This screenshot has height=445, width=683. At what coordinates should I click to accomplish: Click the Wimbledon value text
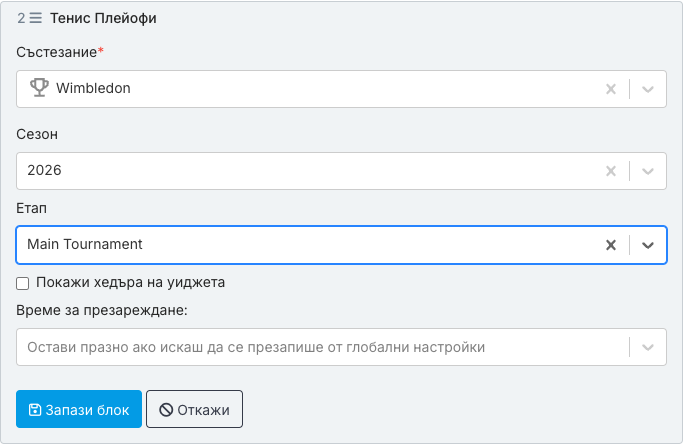click(x=93, y=88)
